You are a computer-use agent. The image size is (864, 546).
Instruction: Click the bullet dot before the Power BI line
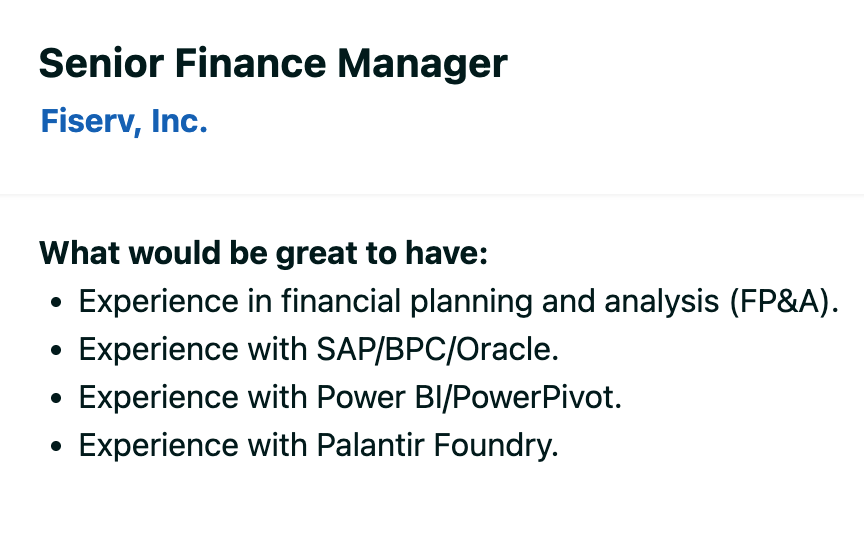(56, 398)
